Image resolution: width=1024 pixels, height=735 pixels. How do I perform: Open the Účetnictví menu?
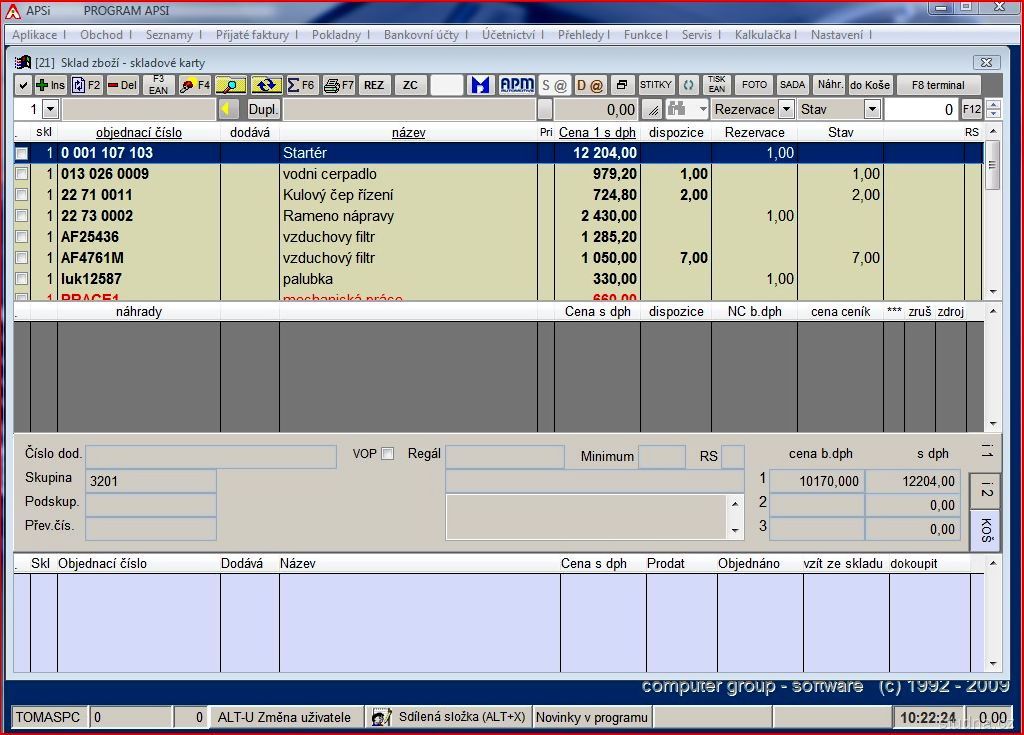pos(508,34)
